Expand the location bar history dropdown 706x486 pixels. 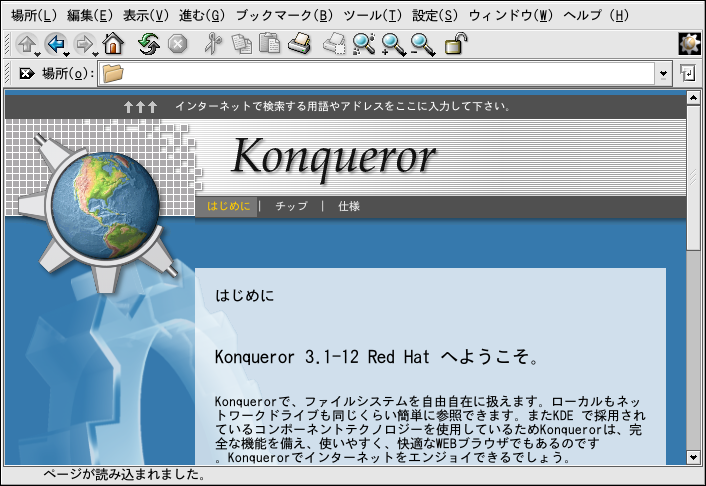664,73
